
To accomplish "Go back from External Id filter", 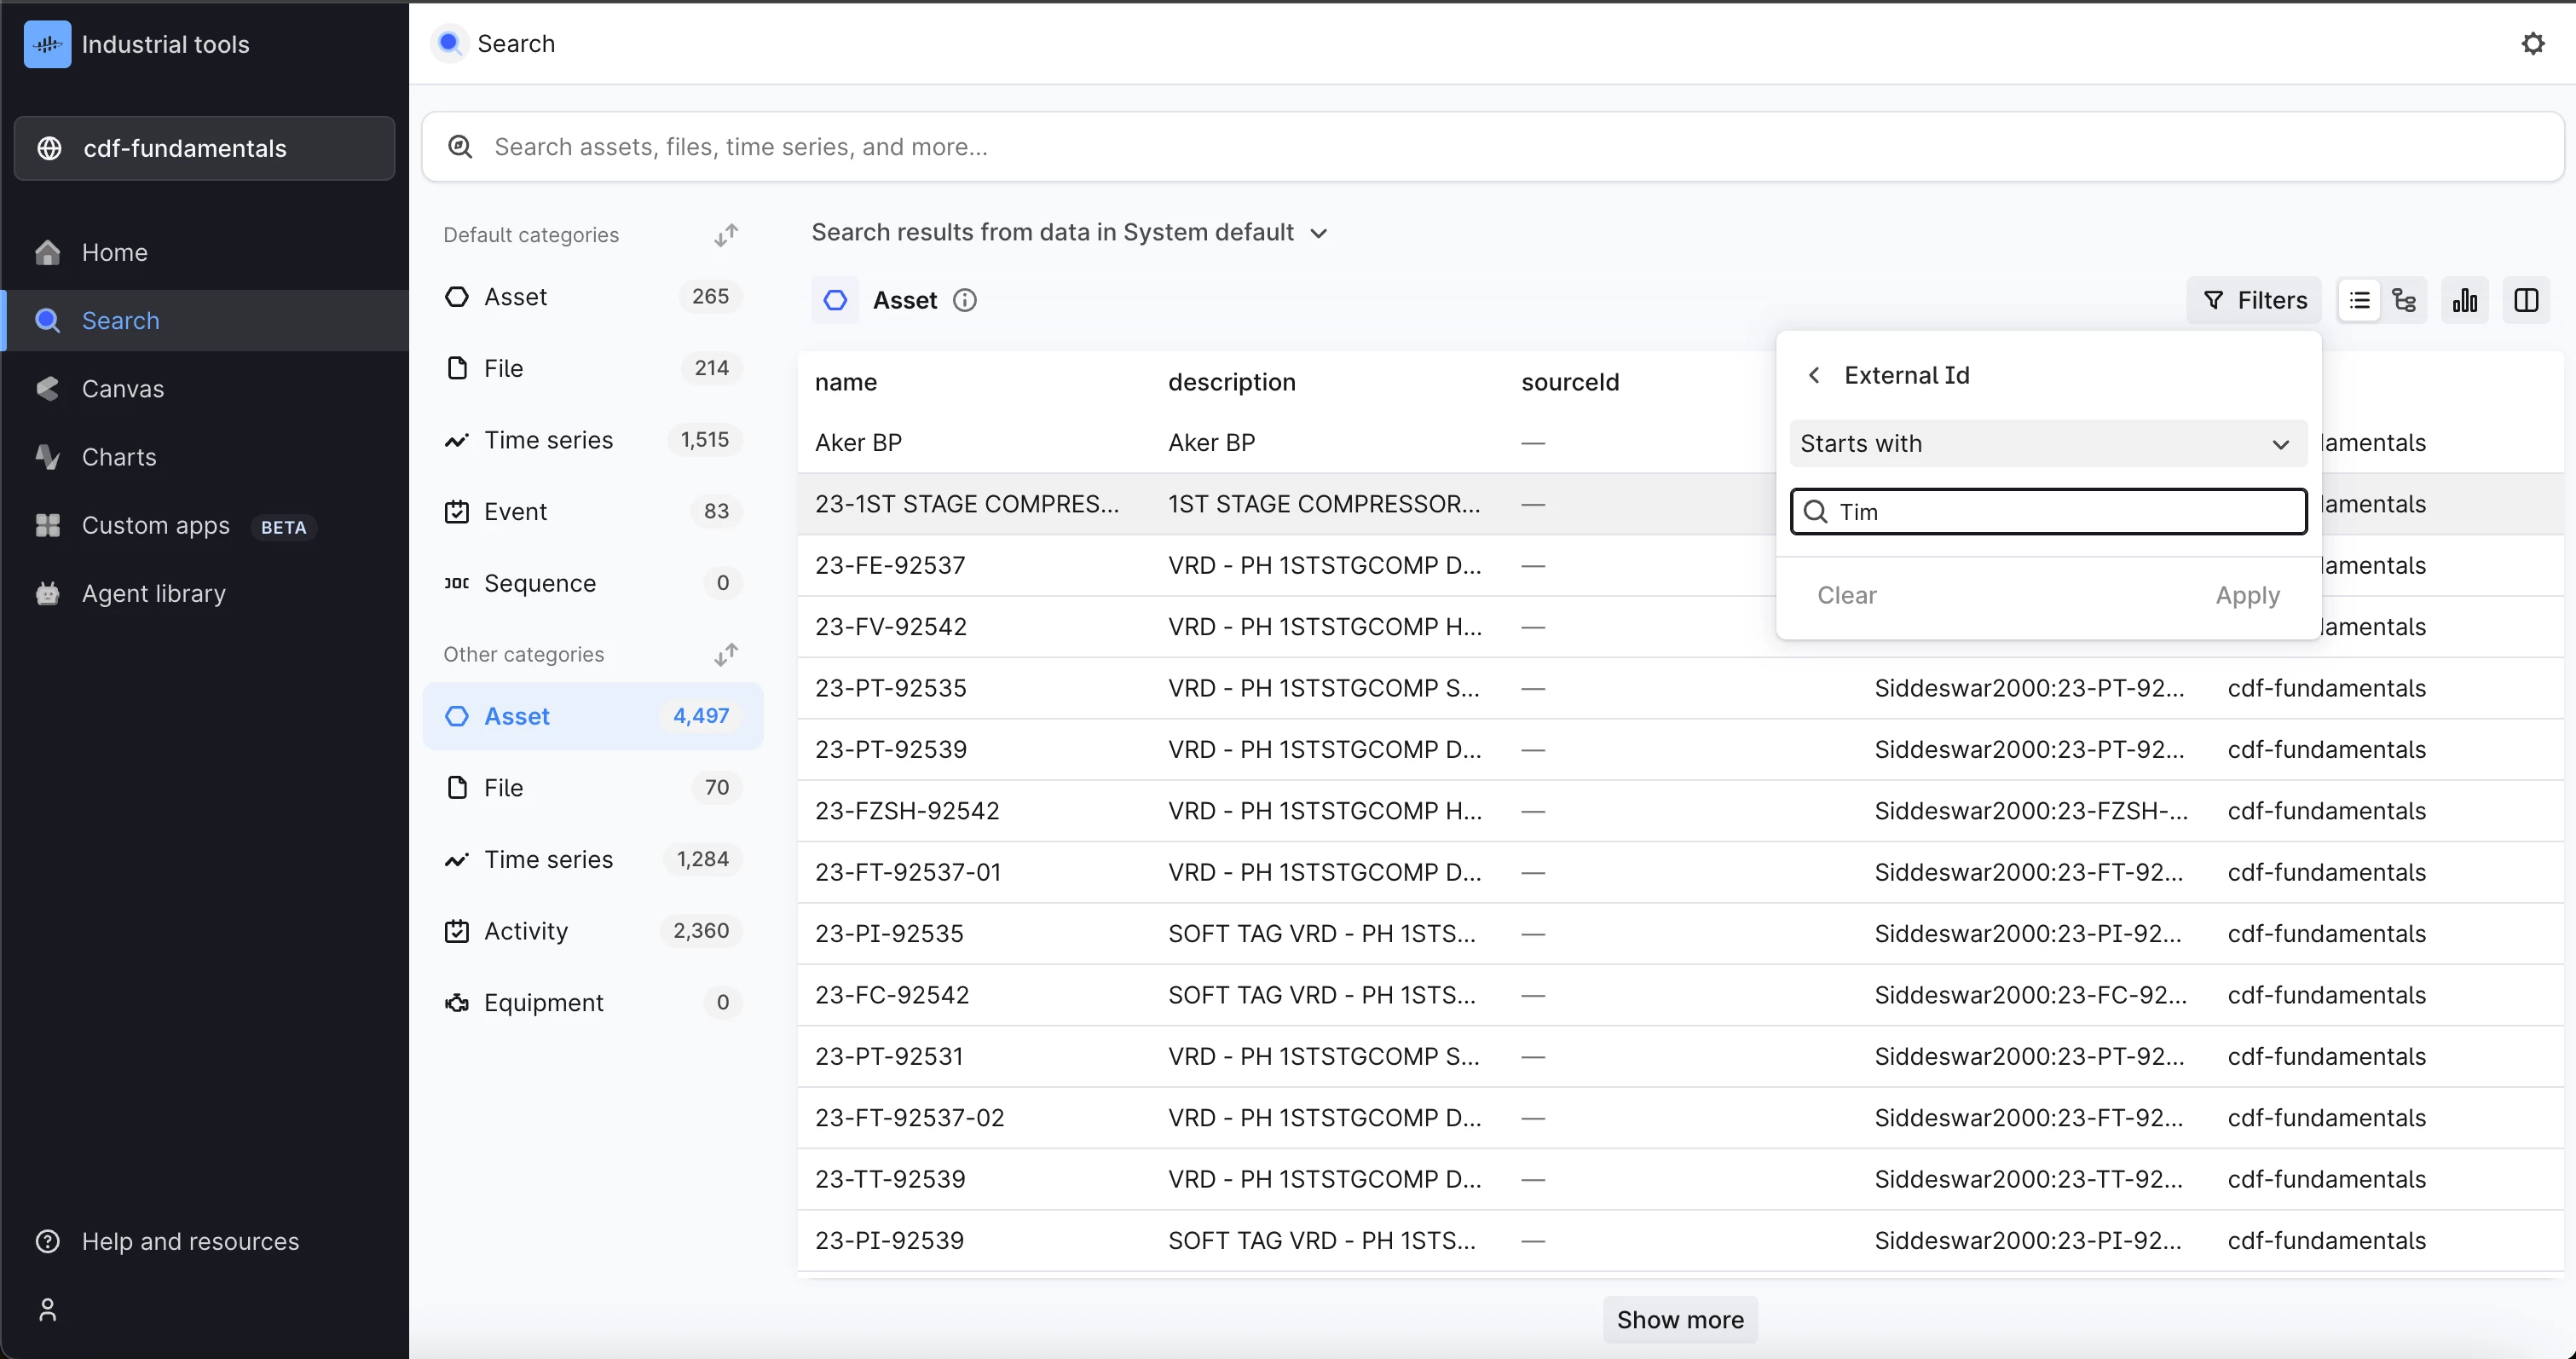I will 1814,375.
